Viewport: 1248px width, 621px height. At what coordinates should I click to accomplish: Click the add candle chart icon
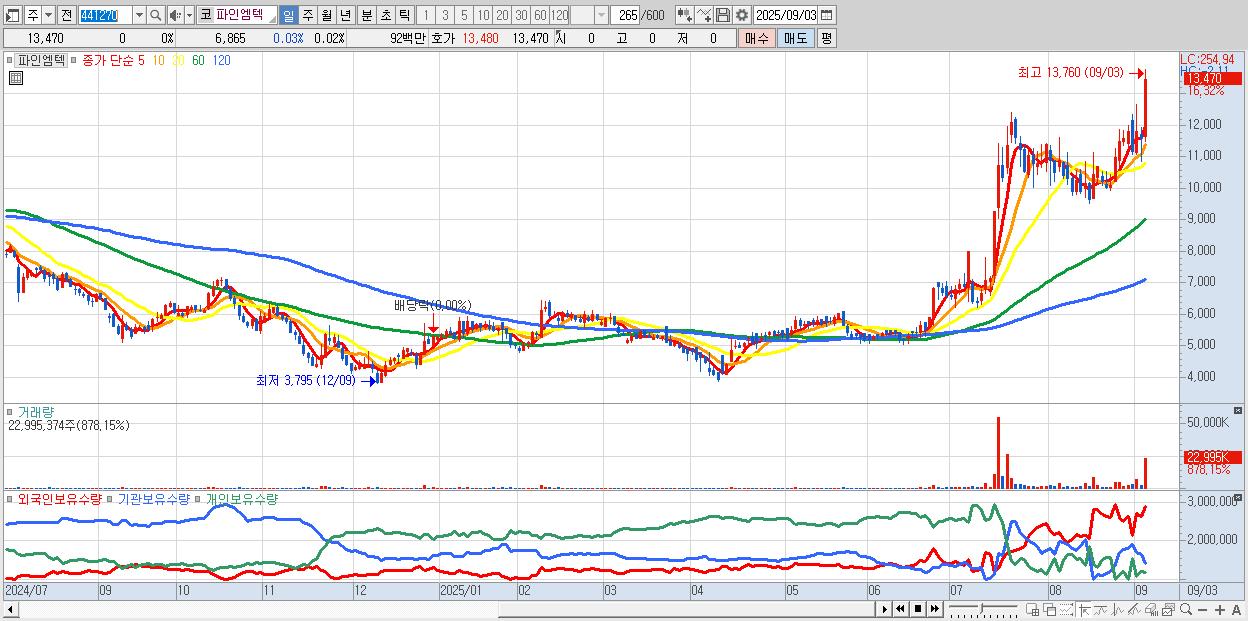pos(685,16)
